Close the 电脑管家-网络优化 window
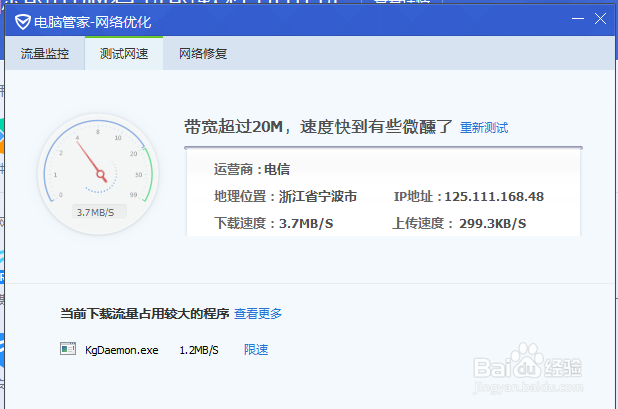 (600, 19)
